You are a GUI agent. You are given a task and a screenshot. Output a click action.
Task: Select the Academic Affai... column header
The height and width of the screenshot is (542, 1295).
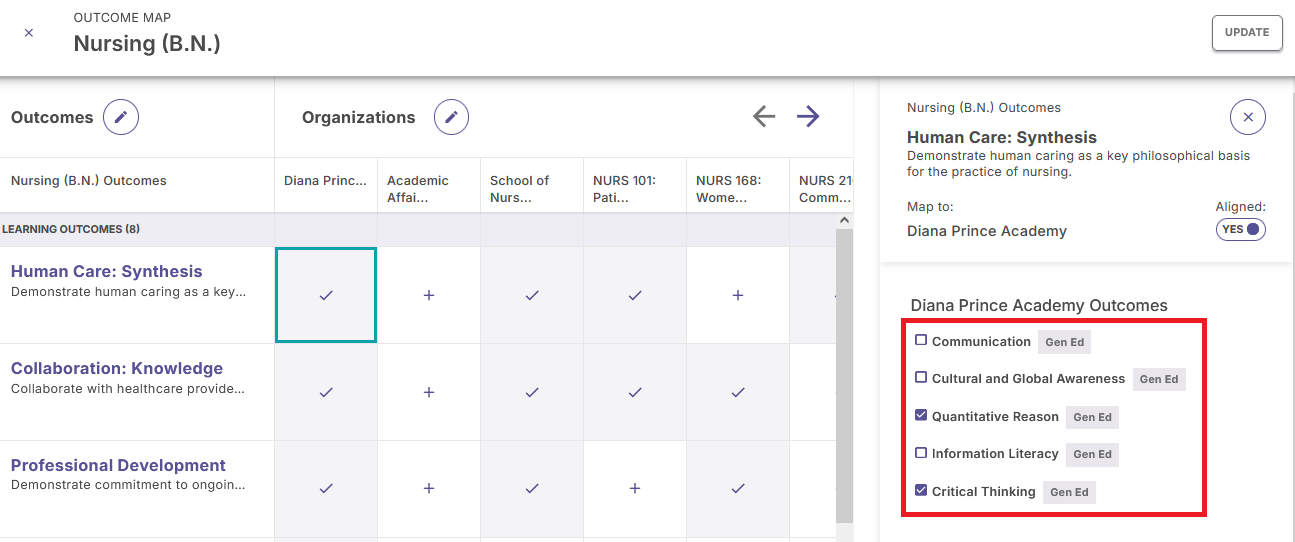429,185
